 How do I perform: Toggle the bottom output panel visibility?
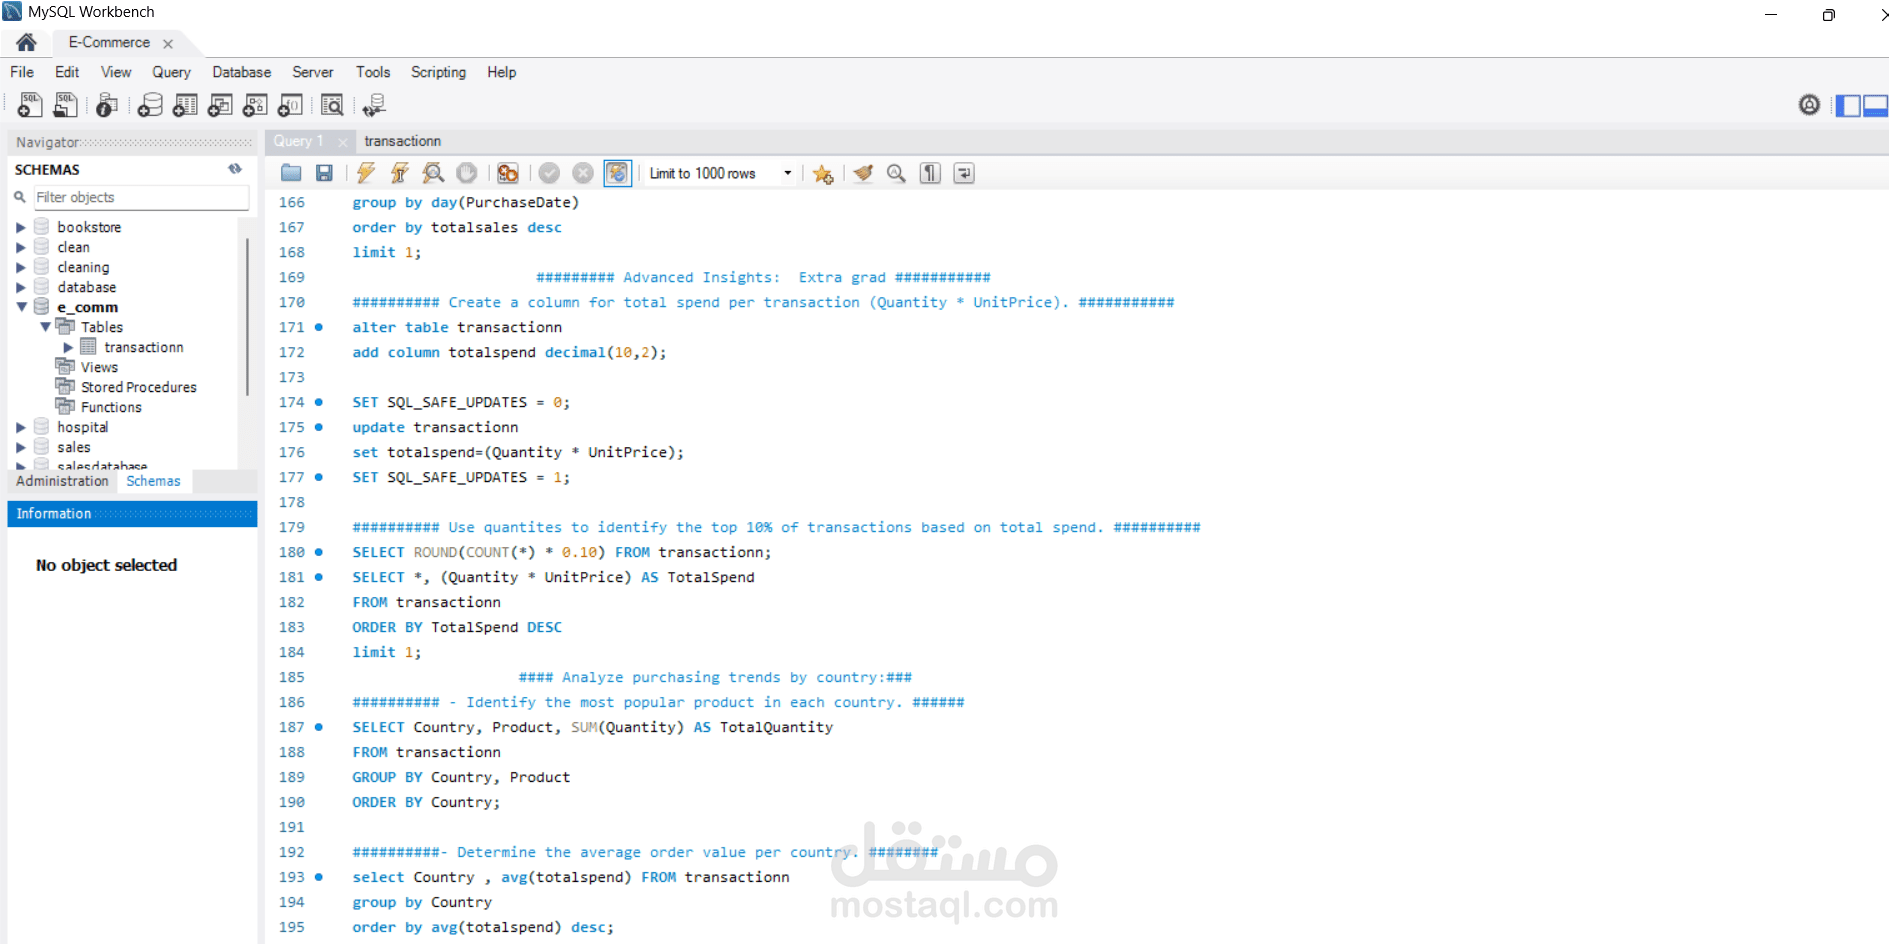click(x=1876, y=105)
